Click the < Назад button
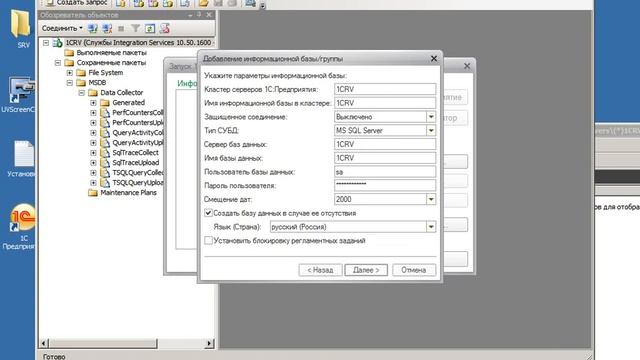Image resolution: width=640 pixels, height=360 pixels. [320, 270]
